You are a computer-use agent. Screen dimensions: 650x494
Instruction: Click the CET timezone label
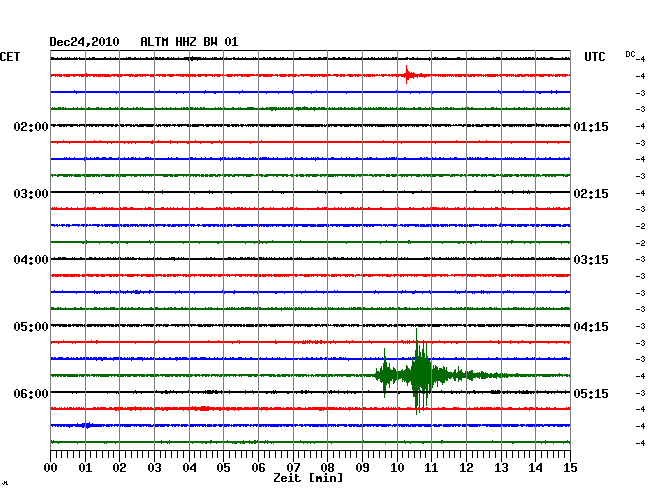click(x=10, y=57)
